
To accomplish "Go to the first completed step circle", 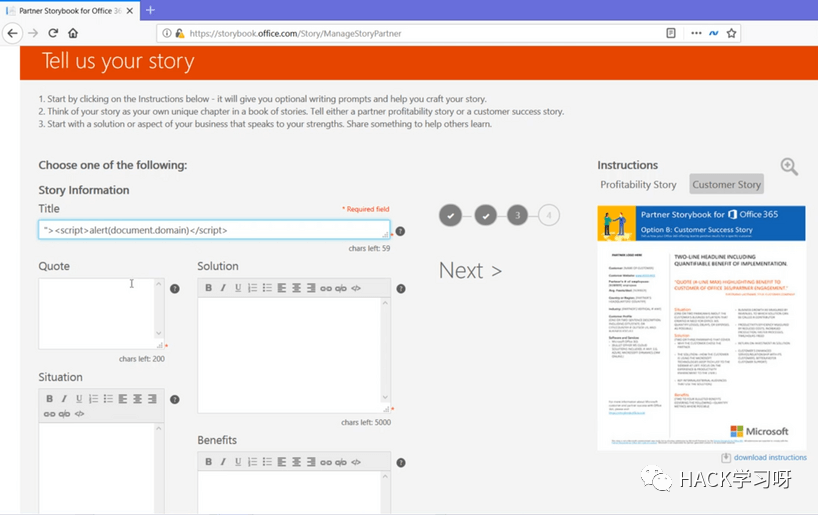I will (450, 215).
